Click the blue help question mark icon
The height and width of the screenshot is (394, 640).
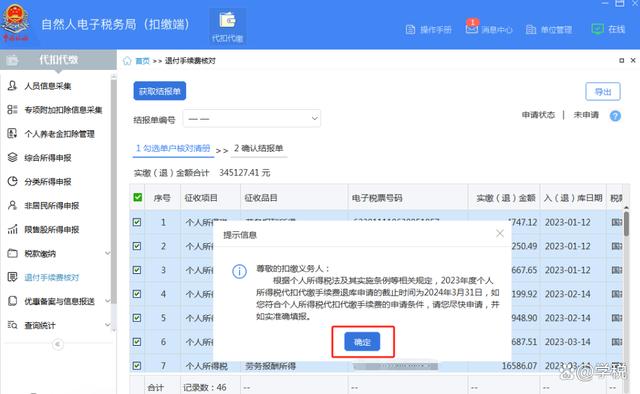coord(615,116)
